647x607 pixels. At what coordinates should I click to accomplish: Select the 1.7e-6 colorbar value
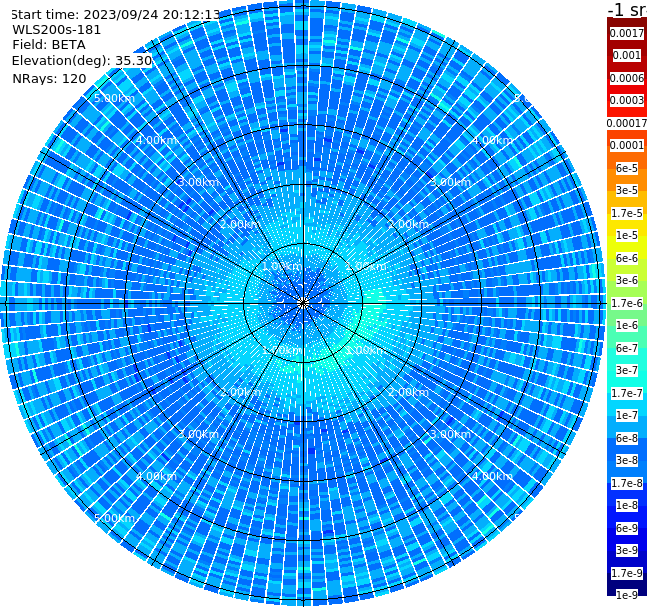tap(626, 303)
